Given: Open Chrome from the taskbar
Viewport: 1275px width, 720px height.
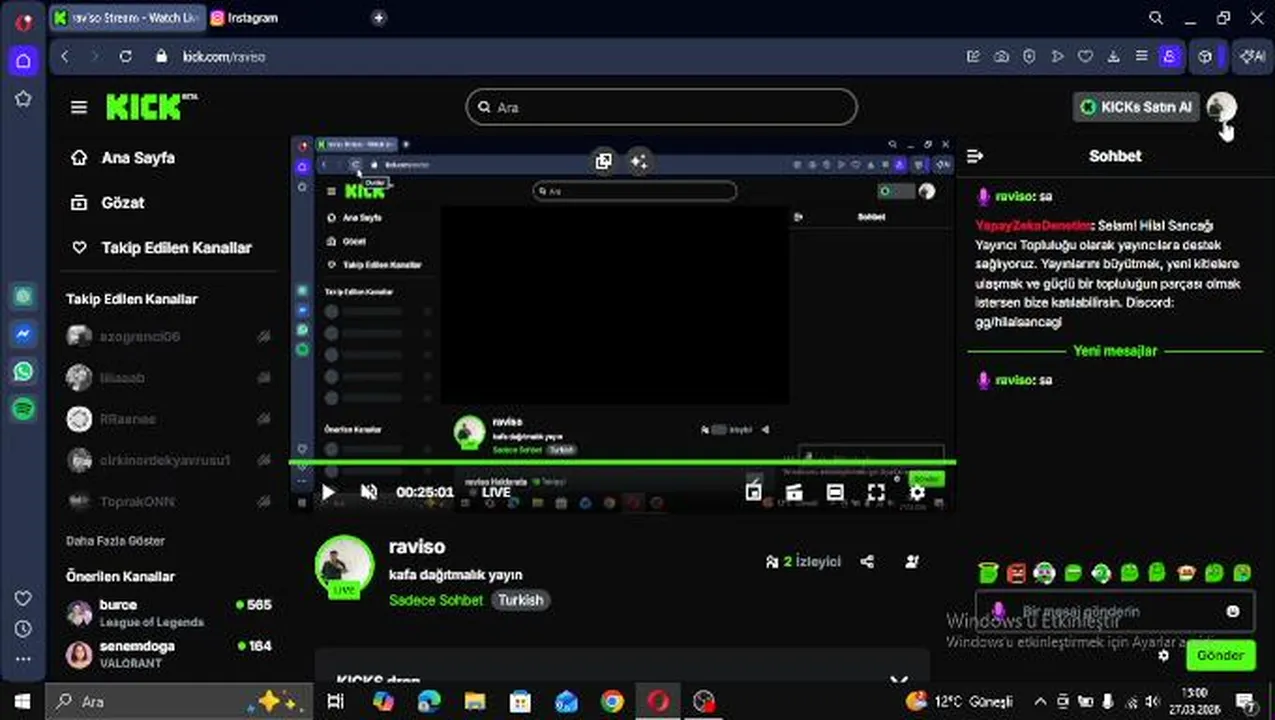Looking at the screenshot, I should coord(612,702).
